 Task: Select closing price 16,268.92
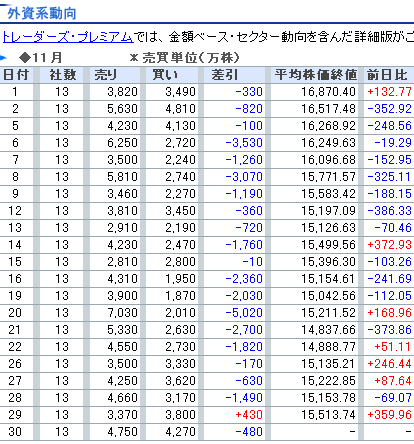(x=328, y=126)
